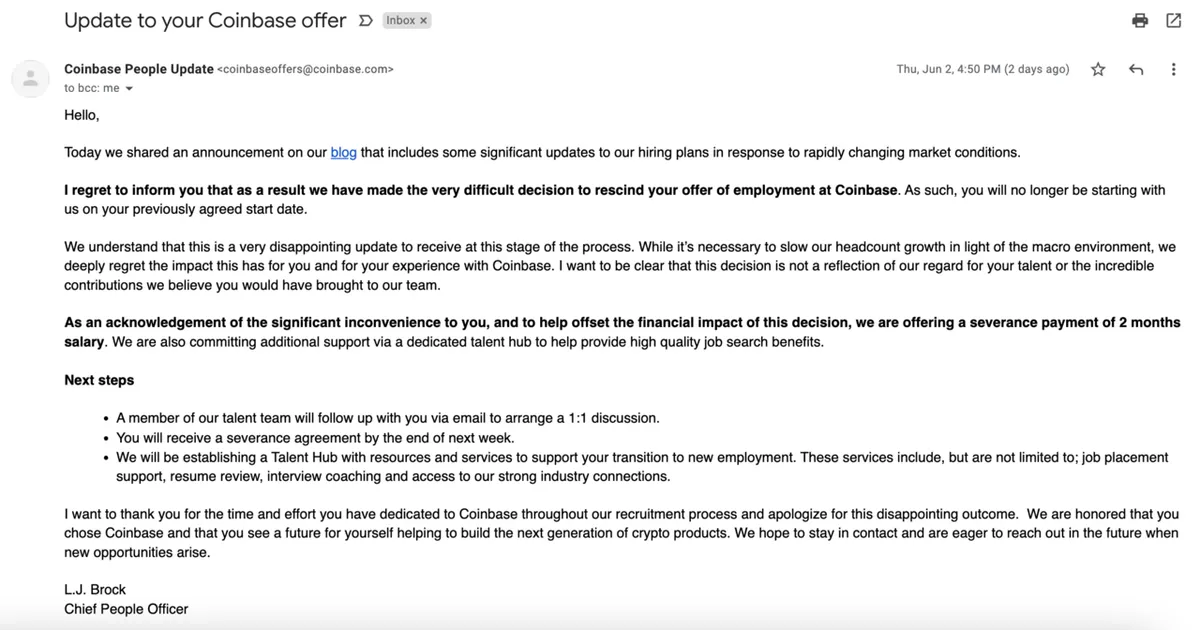Click the Inbox label tag
The image size is (1200, 630).
(401, 21)
